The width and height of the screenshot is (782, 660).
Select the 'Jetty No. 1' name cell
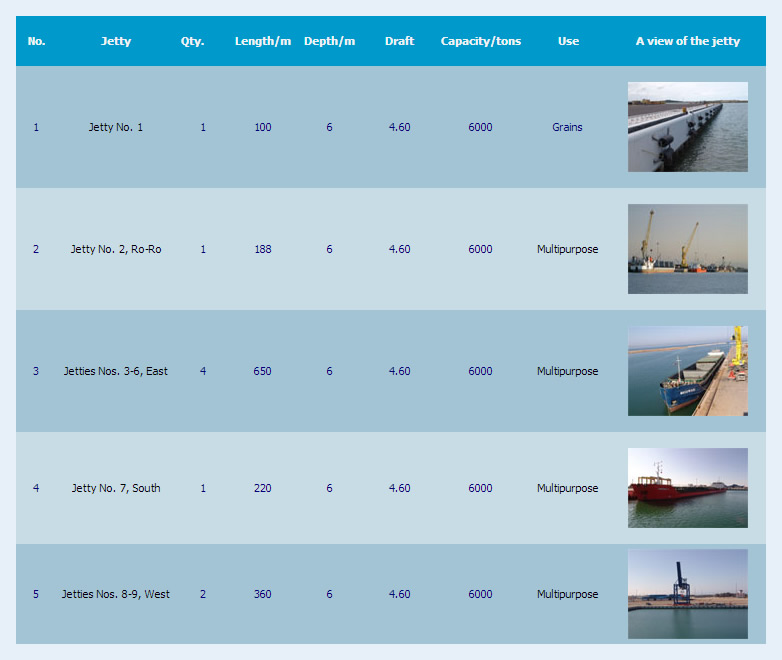click(116, 127)
